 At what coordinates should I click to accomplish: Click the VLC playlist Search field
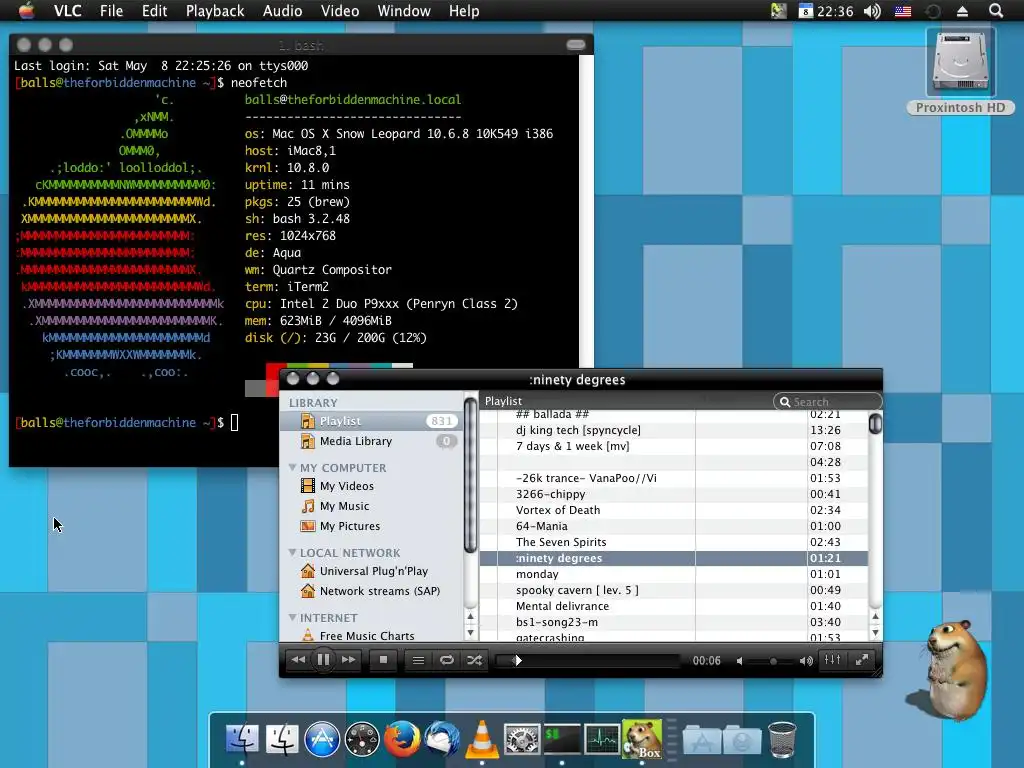[827, 402]
